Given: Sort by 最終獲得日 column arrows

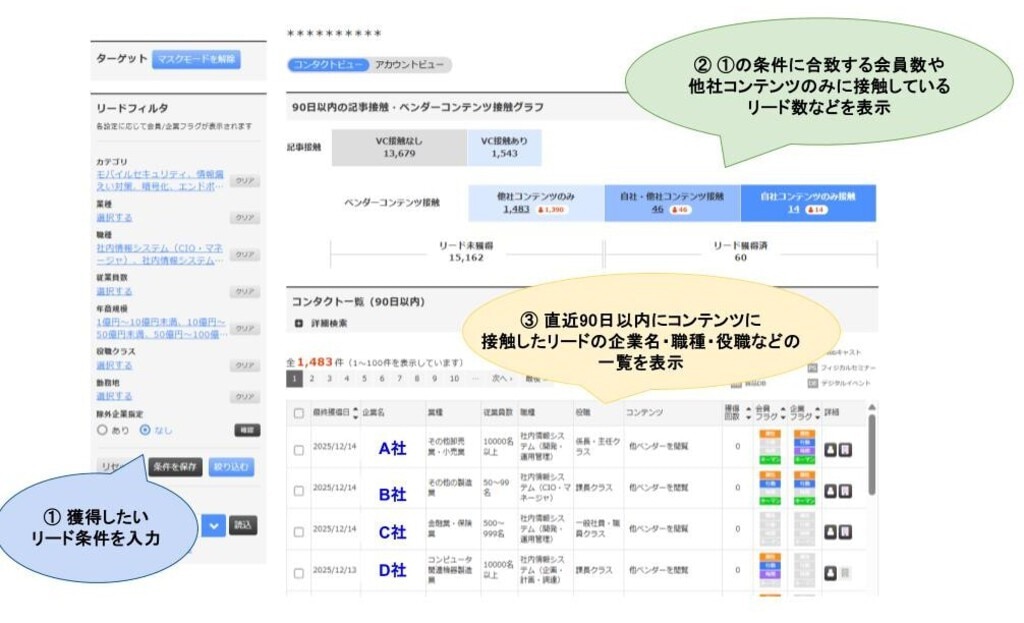Looking at the screenshot, I should click(355, 412).
